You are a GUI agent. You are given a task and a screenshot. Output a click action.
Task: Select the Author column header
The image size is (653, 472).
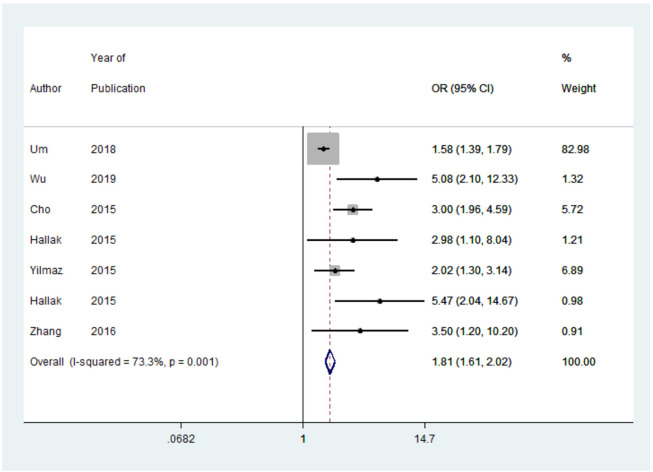pyautogui.click(x=45, y=88)
